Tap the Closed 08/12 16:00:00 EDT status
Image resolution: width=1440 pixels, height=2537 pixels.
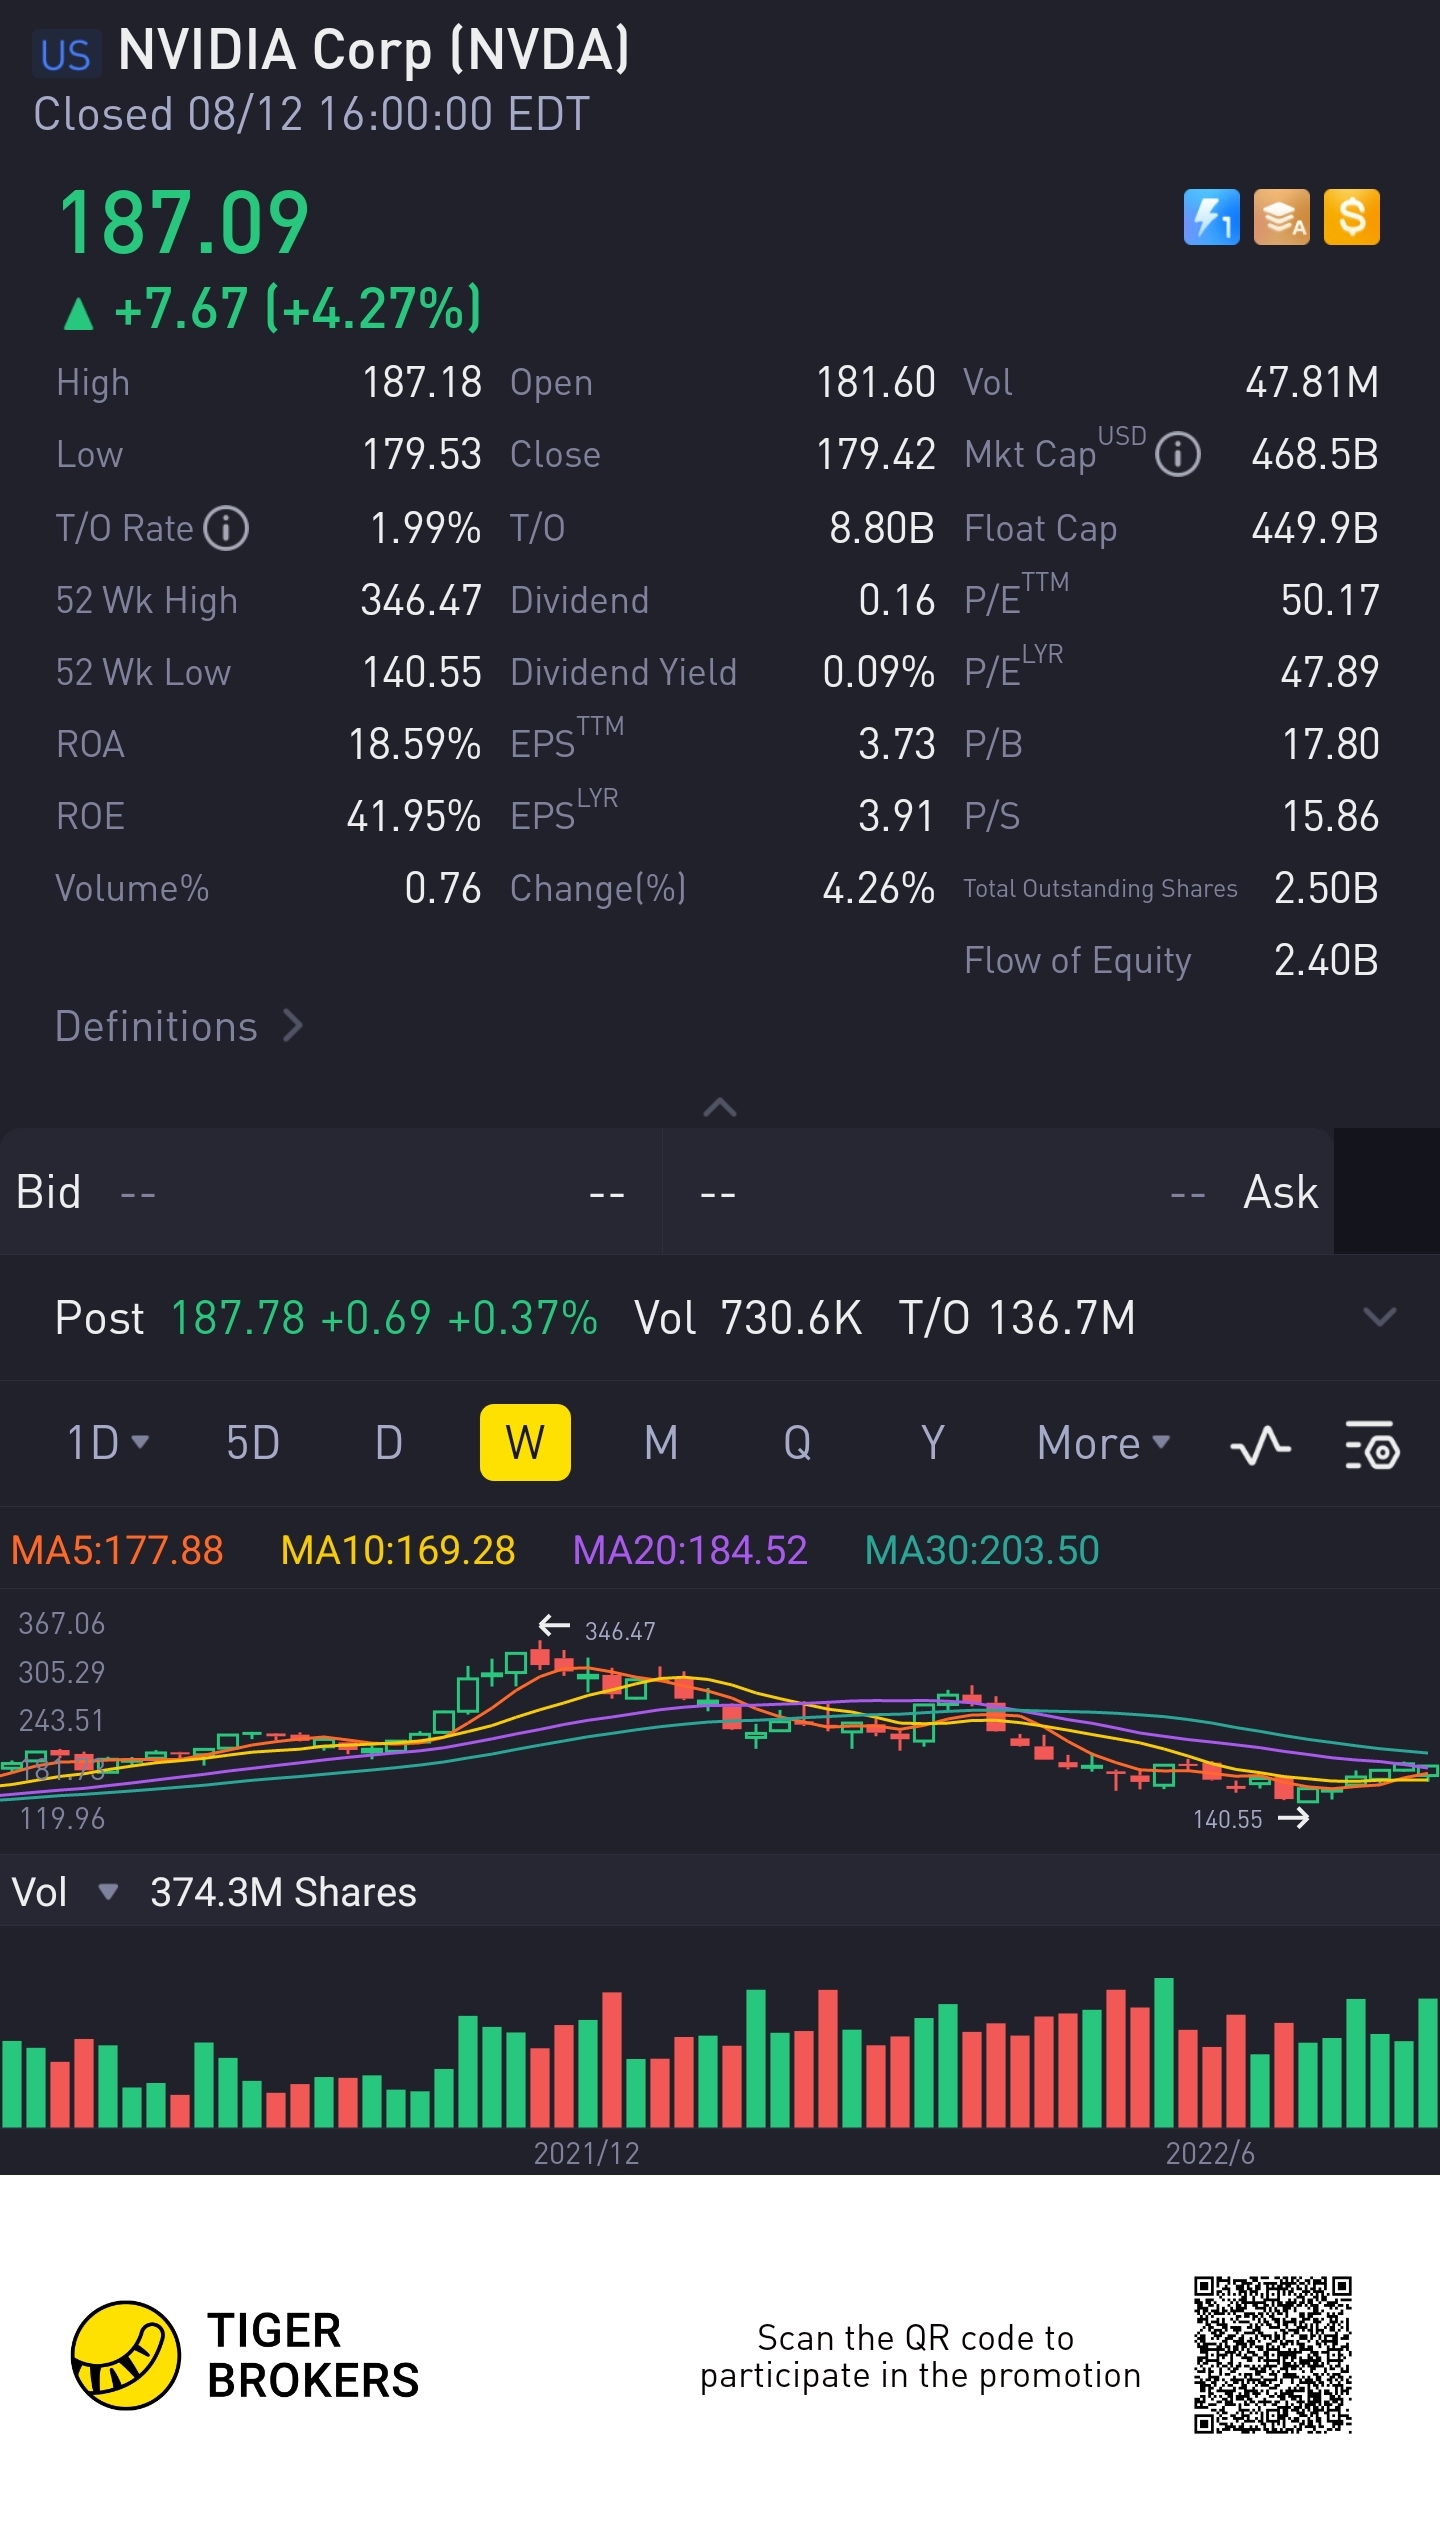pyautogui.click(x=312, y=114)
